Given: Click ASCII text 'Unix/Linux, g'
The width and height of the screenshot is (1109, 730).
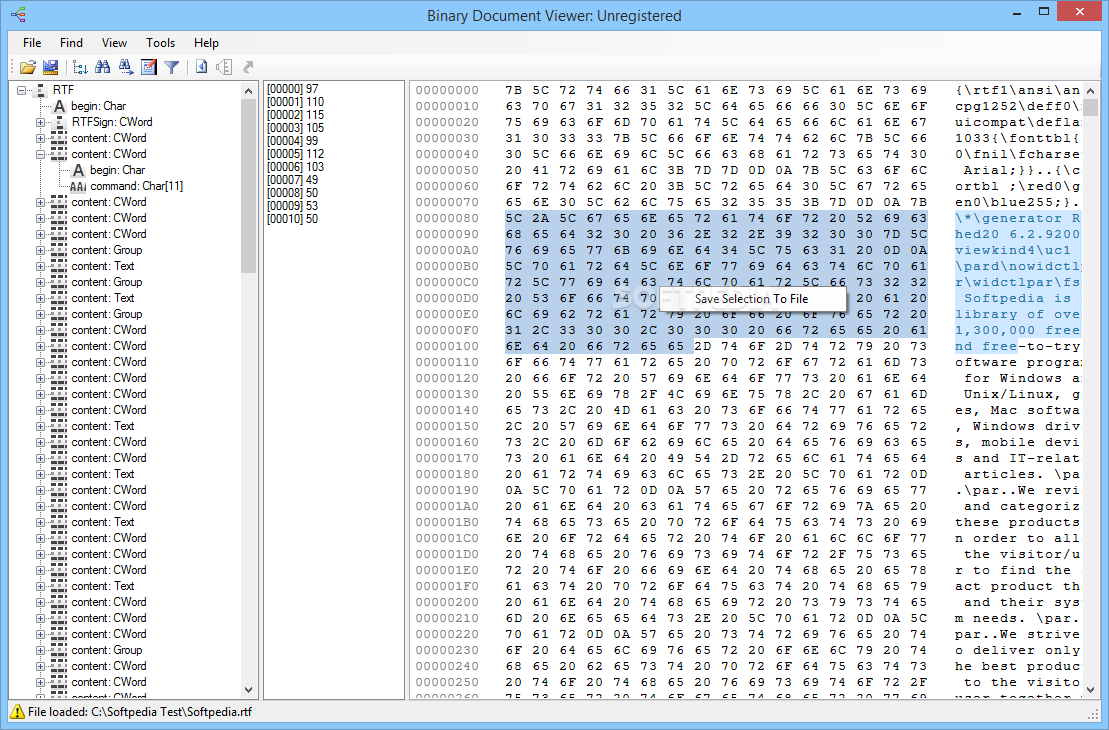Looking at the screenshot, I should point(1021,394).
